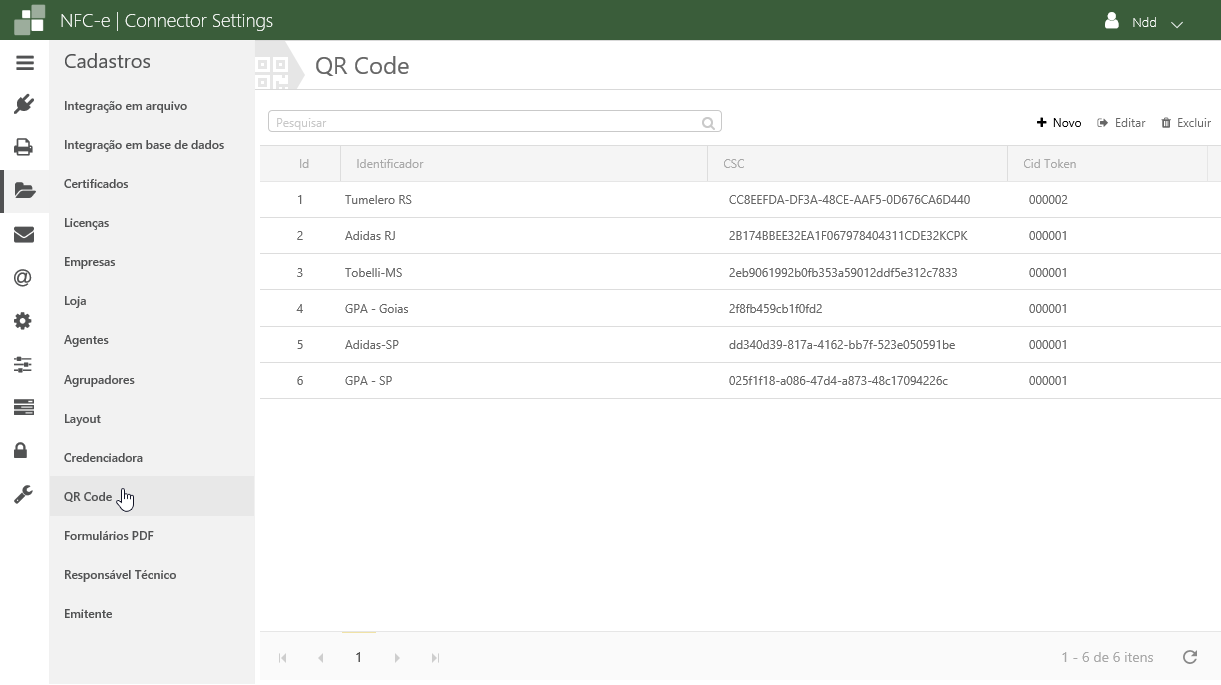Click the wrench tools icon
Screen dimensions: 1221x685
[x=24, y=494]
